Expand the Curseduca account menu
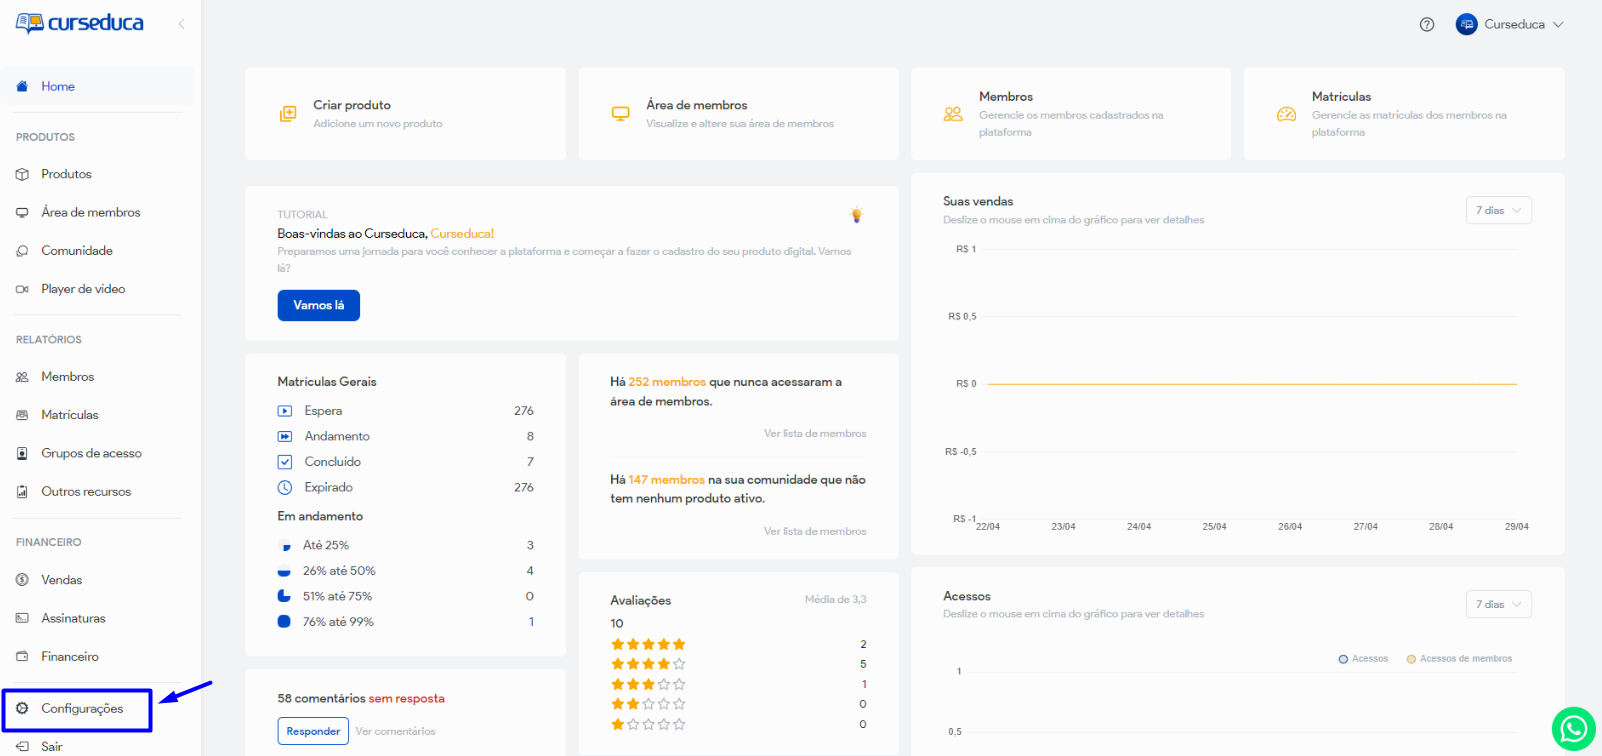 [x=1510, y=25]
